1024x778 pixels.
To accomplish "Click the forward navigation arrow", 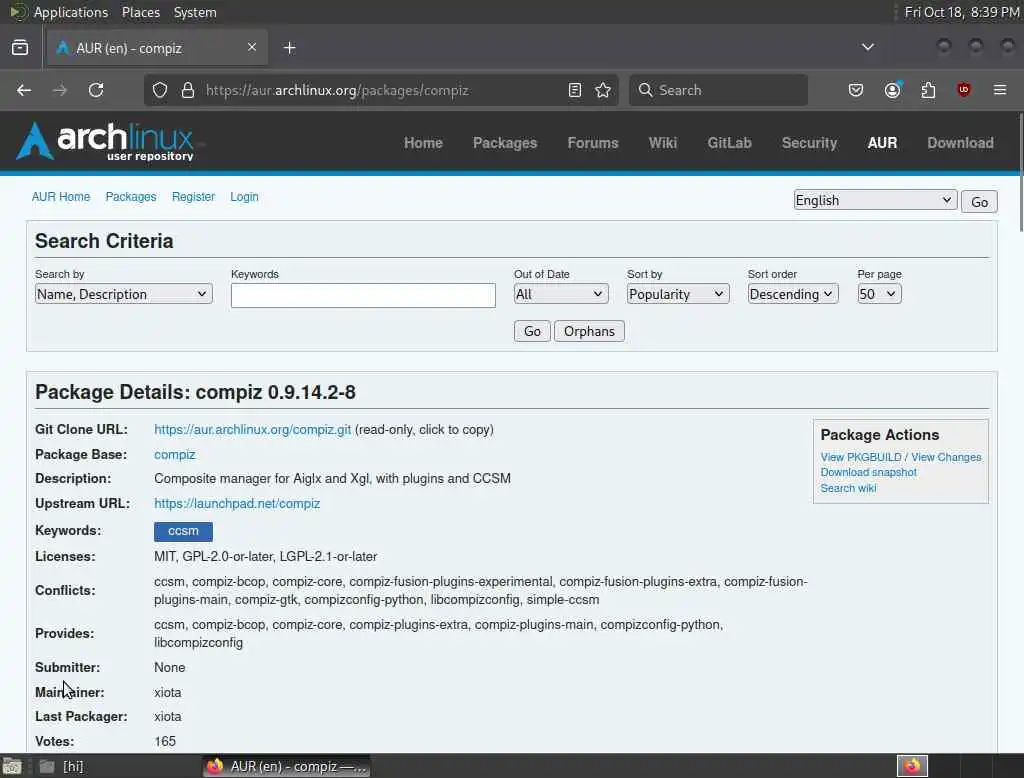I will tap(60, 90).
